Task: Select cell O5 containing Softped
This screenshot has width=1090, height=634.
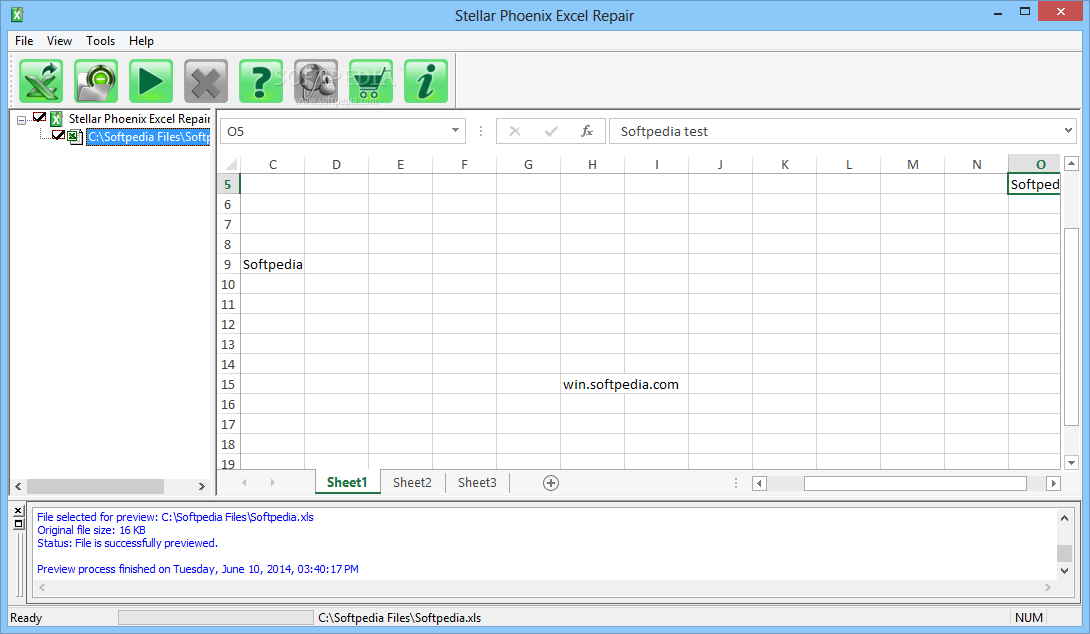Action: coord(1034,184)
